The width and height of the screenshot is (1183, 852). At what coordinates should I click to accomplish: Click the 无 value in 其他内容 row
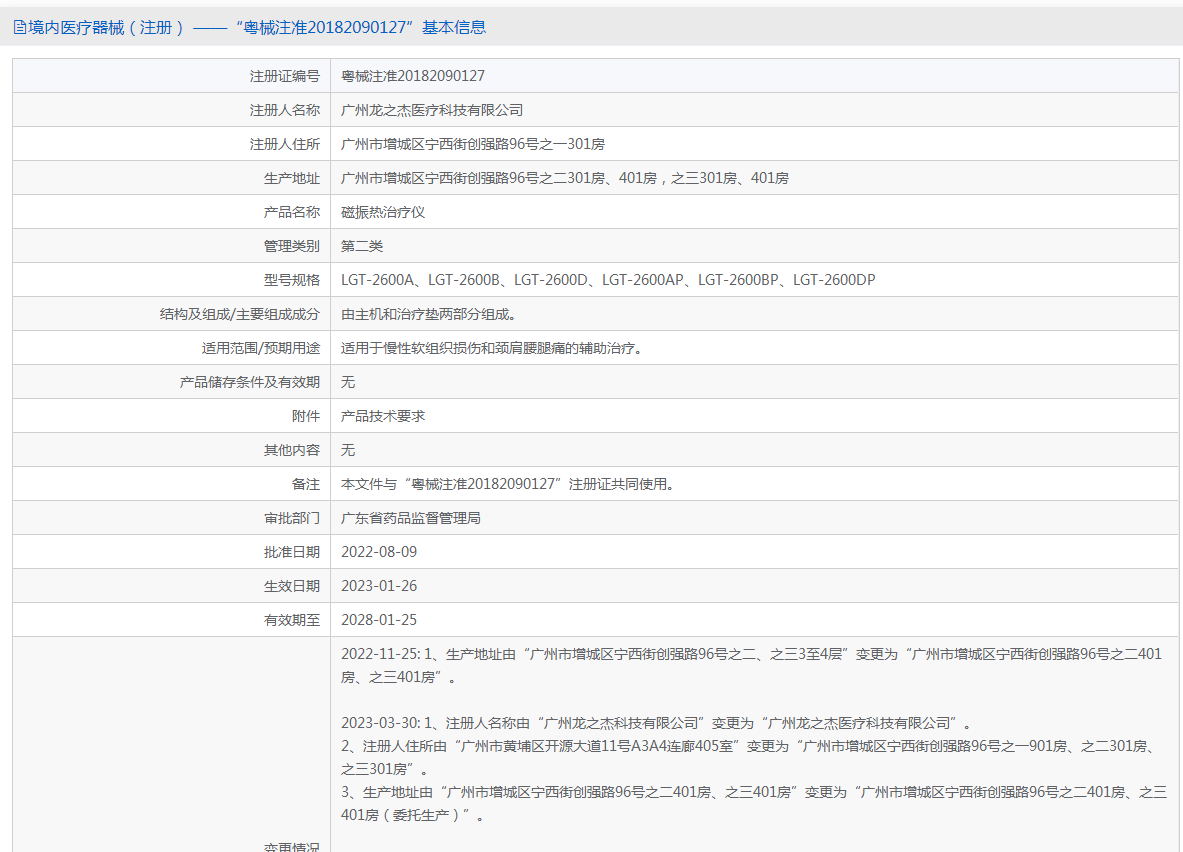click(348, 450)
